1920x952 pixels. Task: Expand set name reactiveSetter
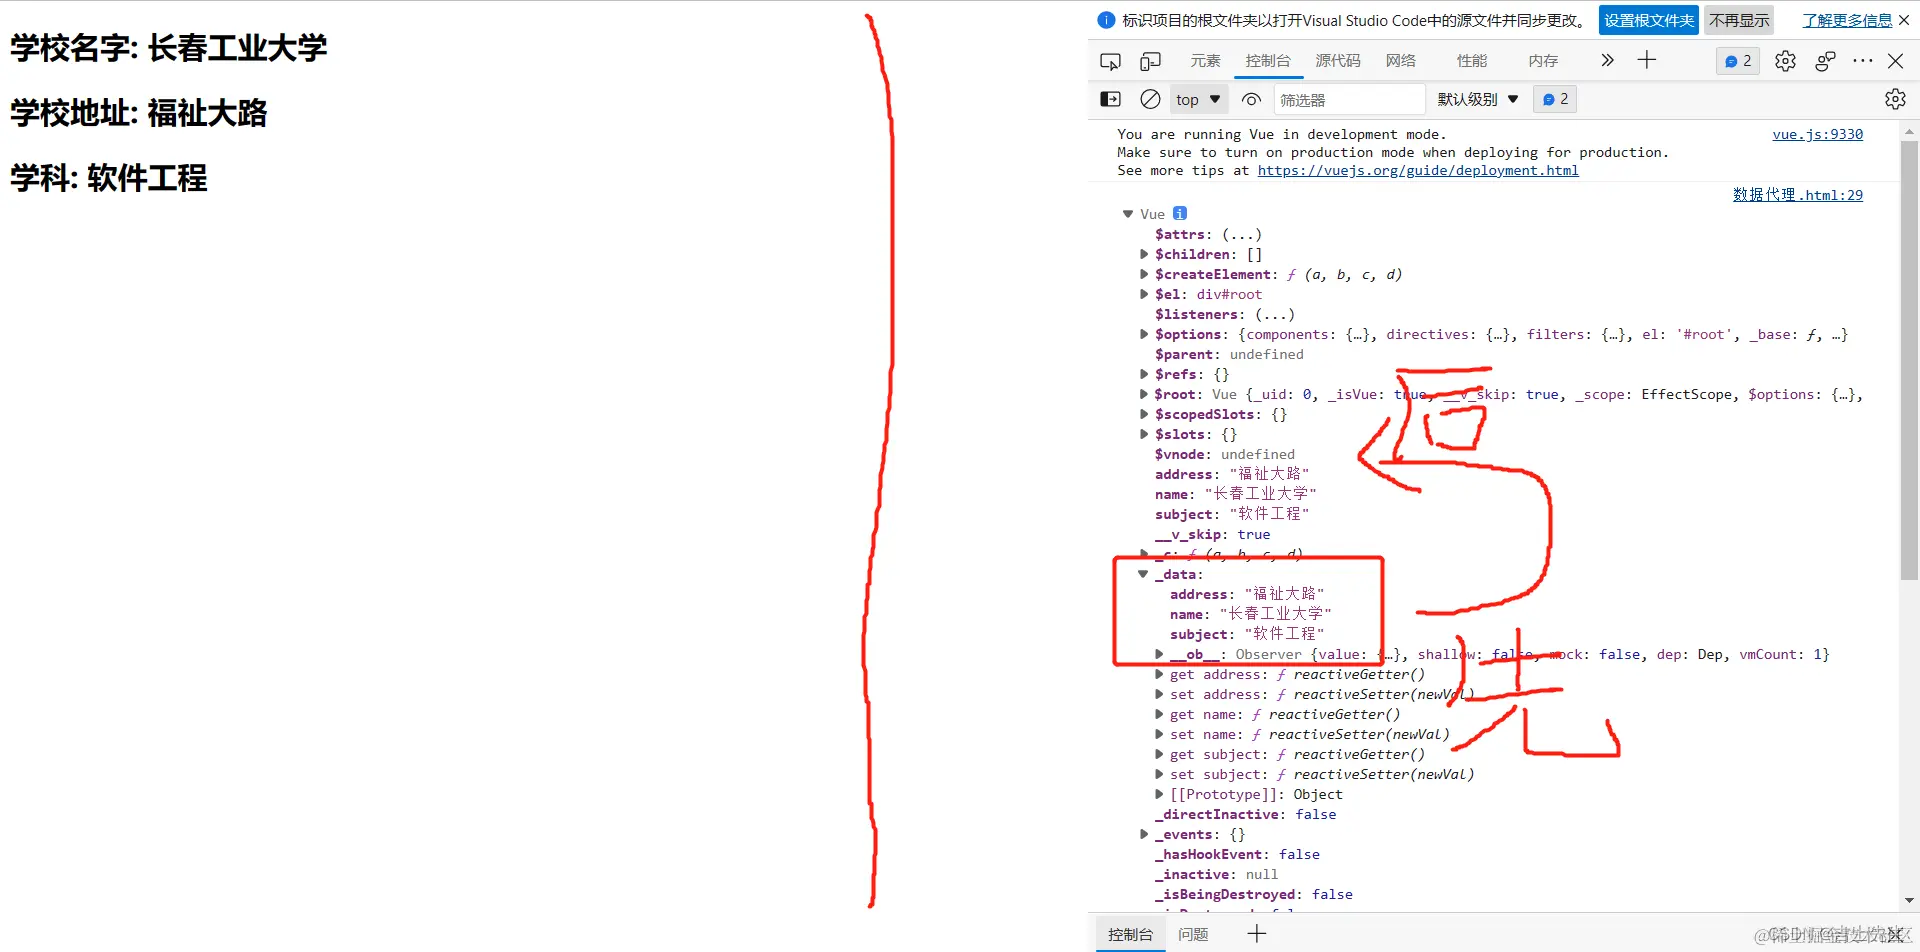[x=1159, y=734]
